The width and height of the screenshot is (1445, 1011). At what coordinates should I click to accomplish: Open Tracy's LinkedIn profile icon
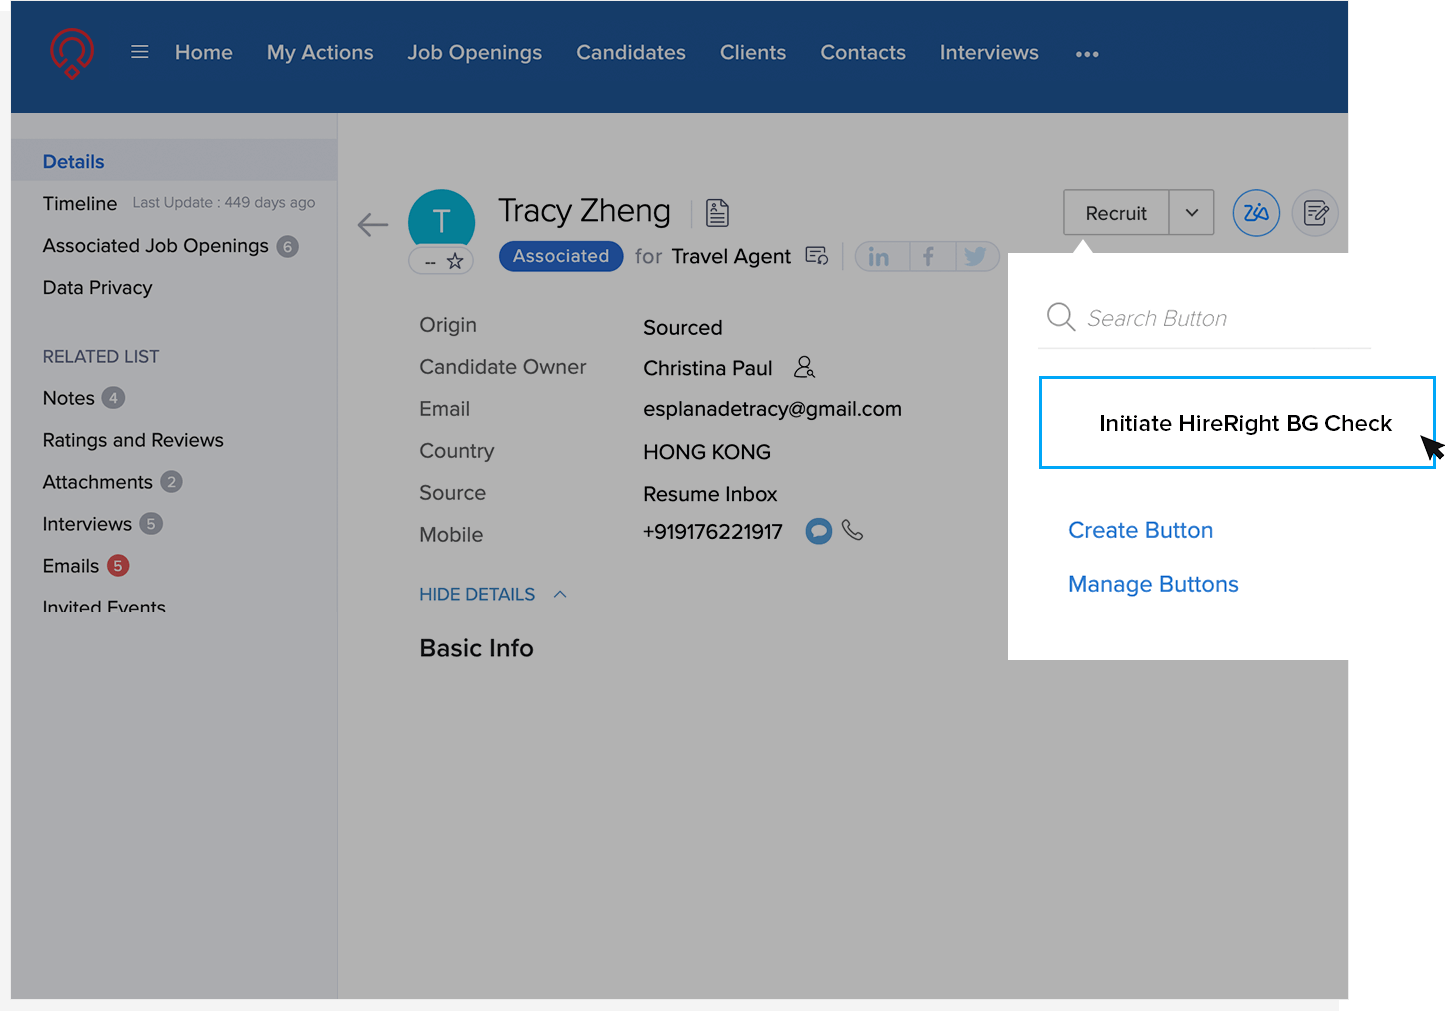point(879,256)
